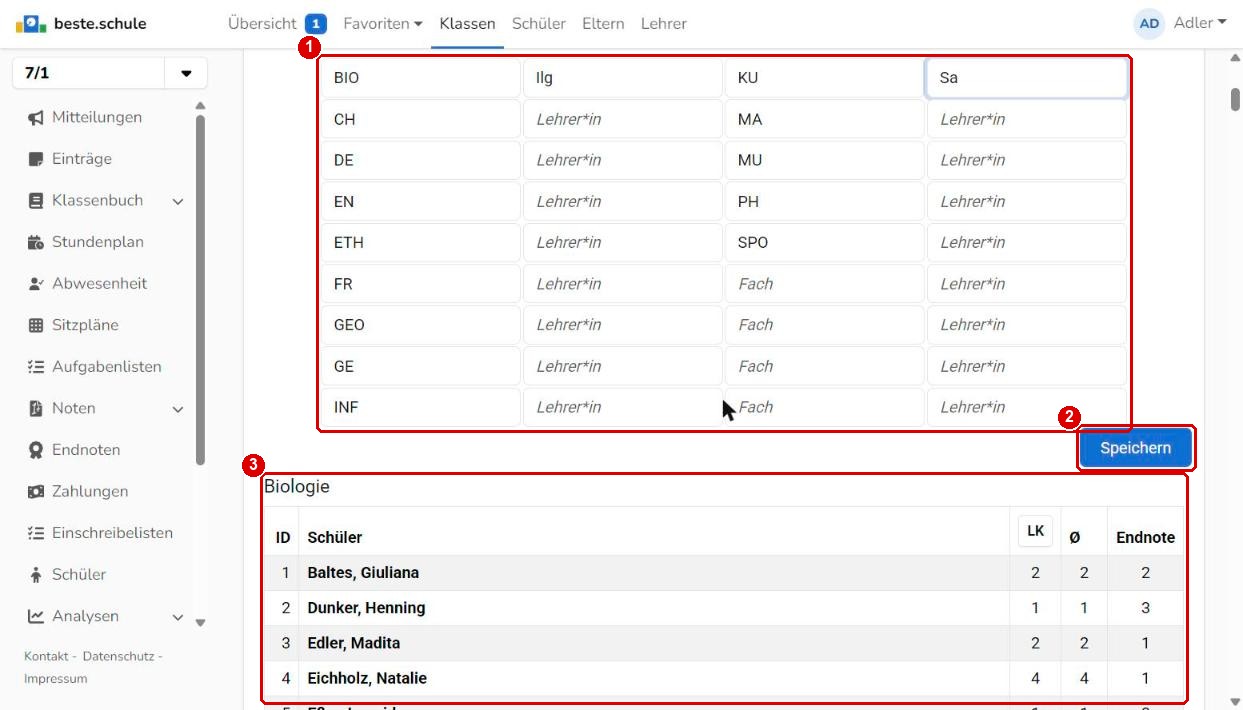Open the Datenschutz link
The width and height of the screenshot is (1243, 710).
[x=117, y=656]
